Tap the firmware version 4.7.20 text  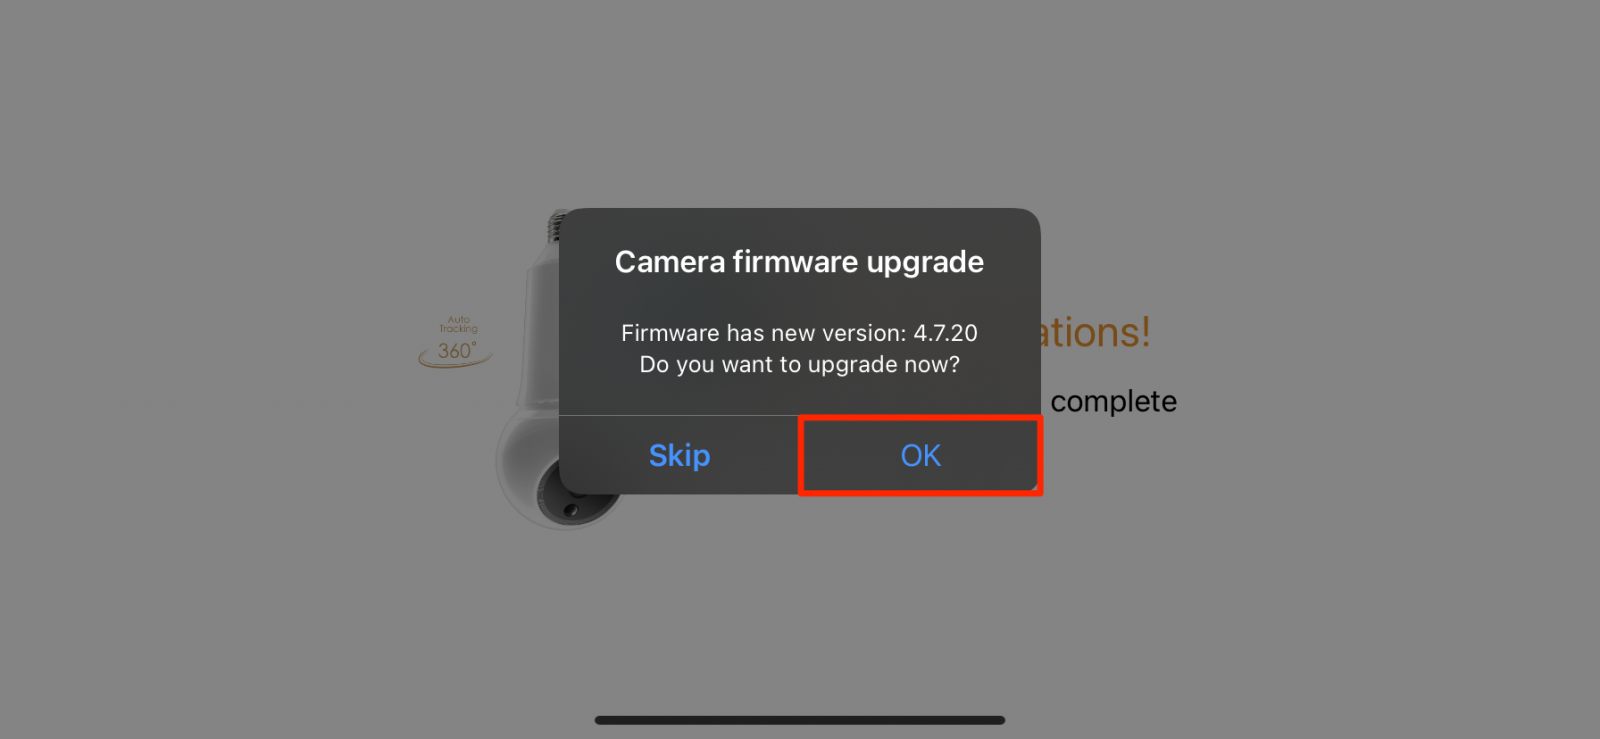945,333
